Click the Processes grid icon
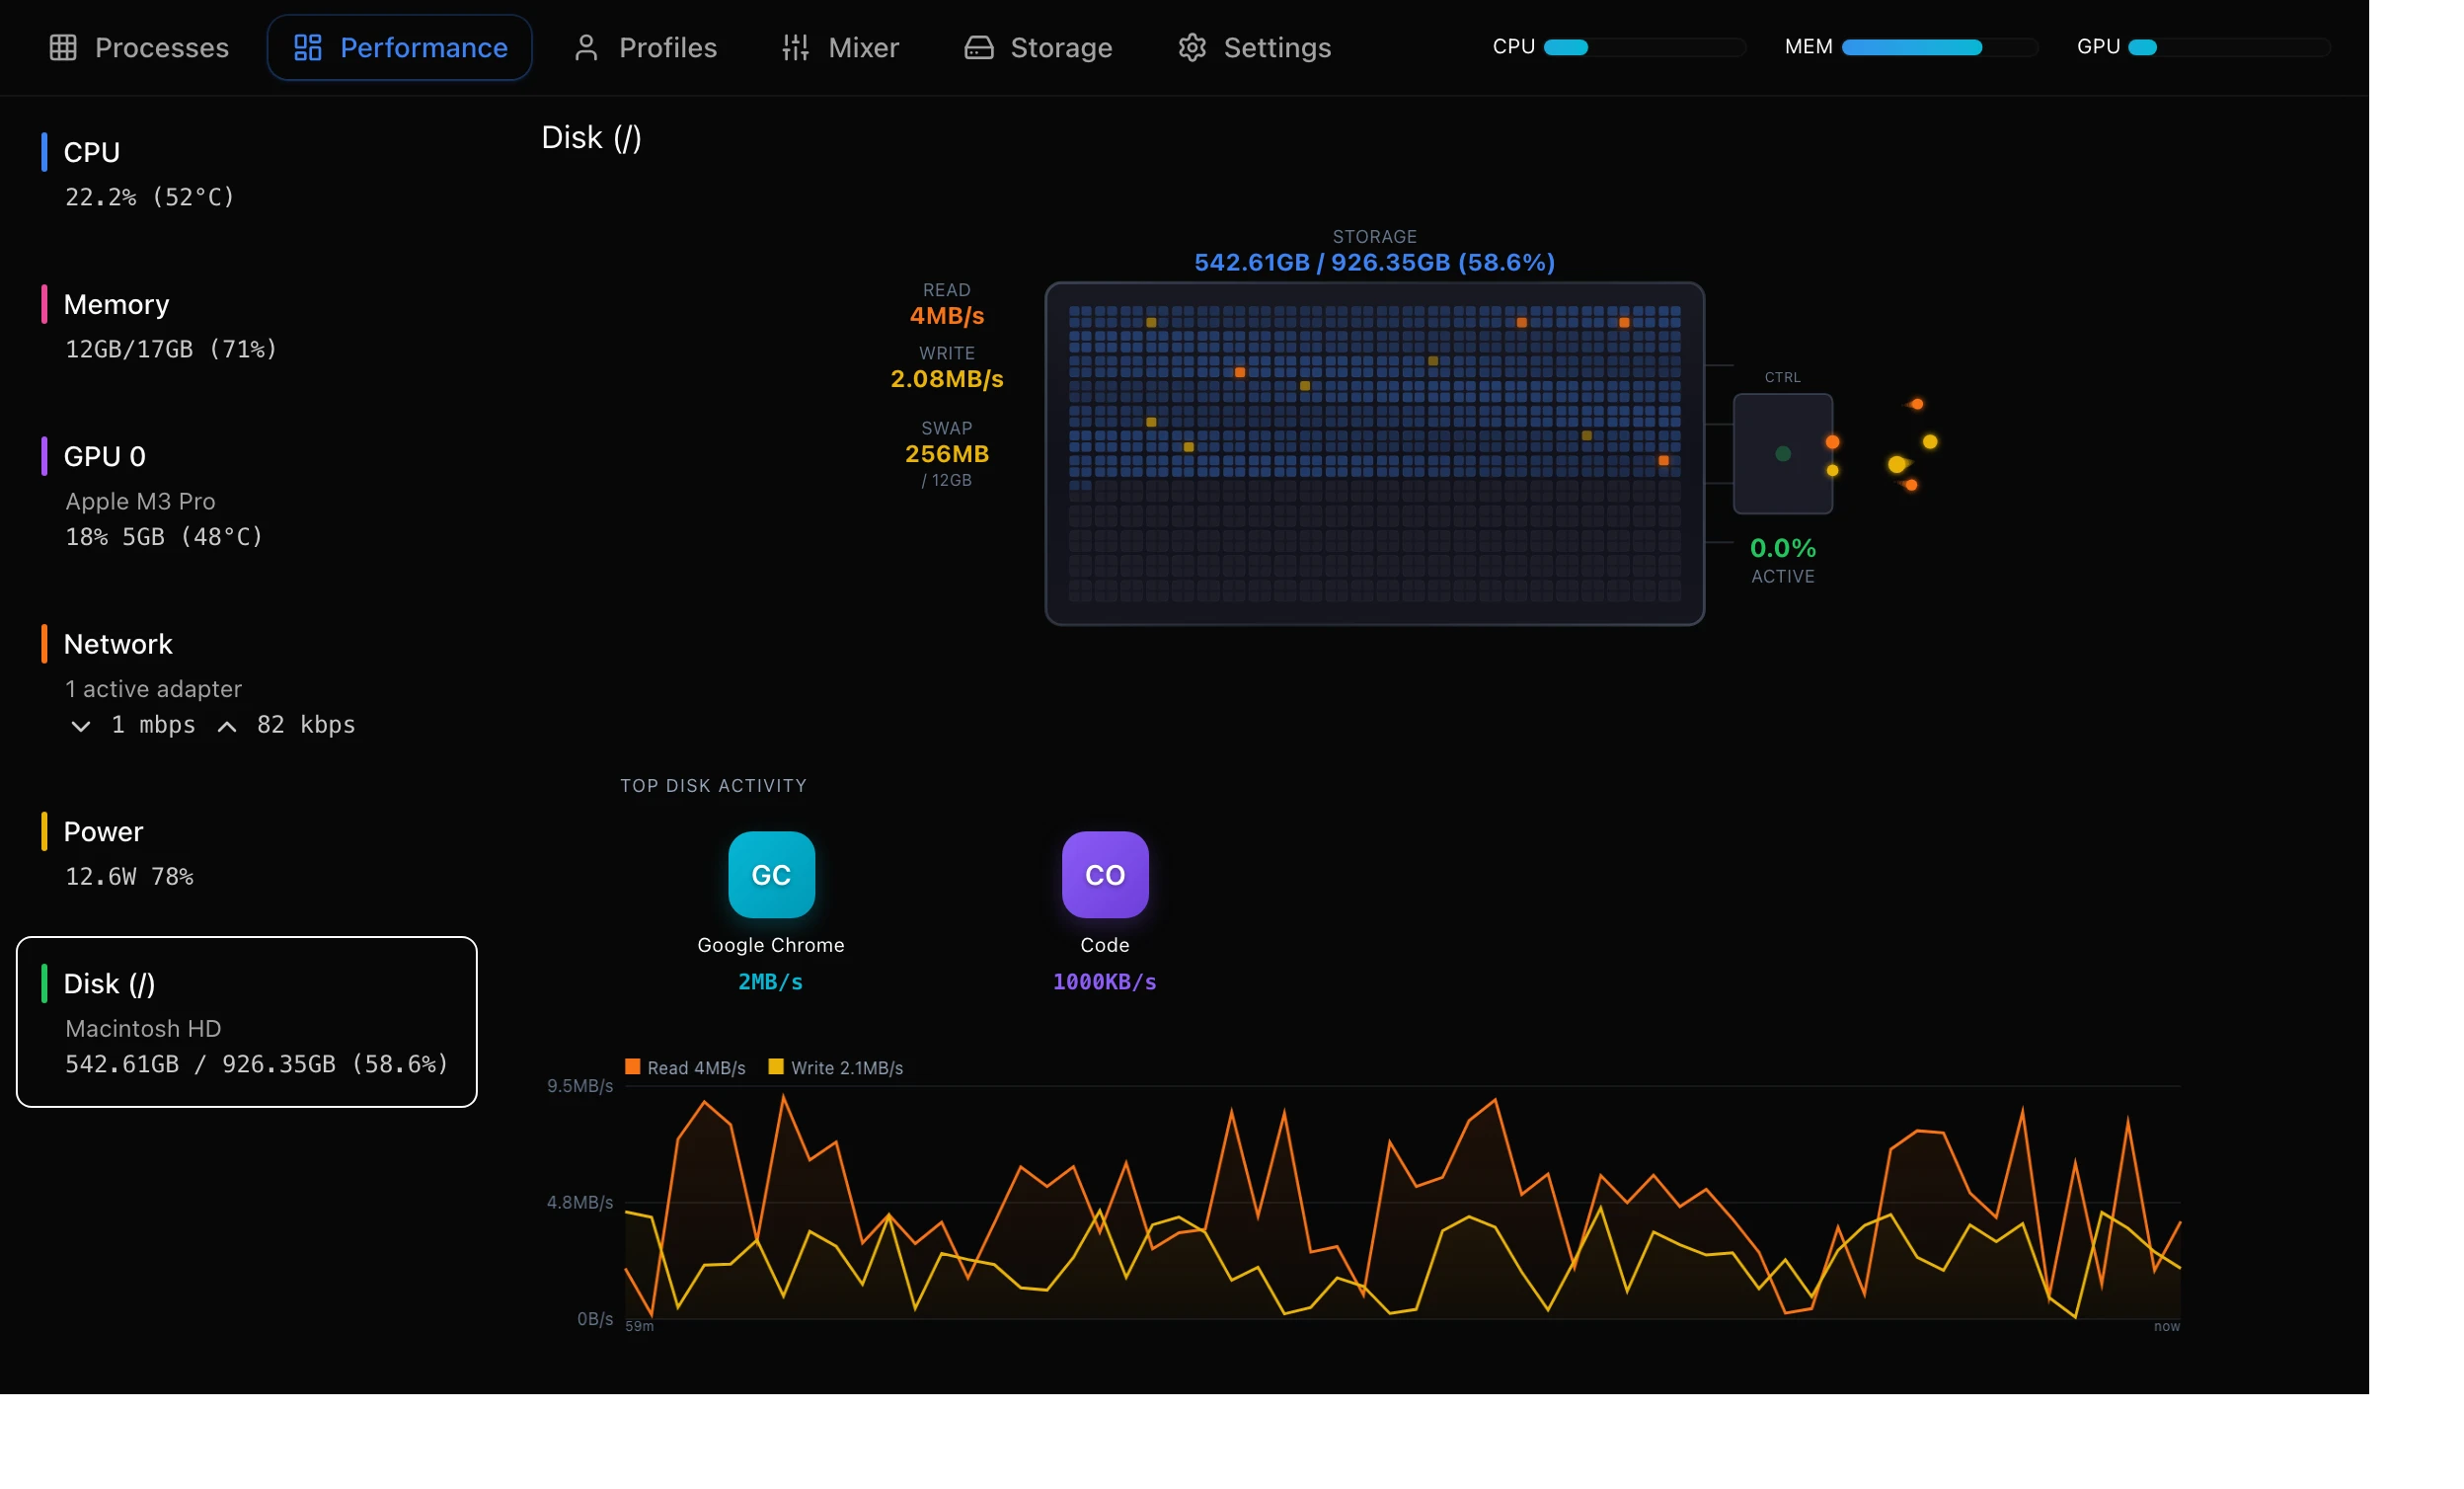2464x1489 pixels. [63, 48]
